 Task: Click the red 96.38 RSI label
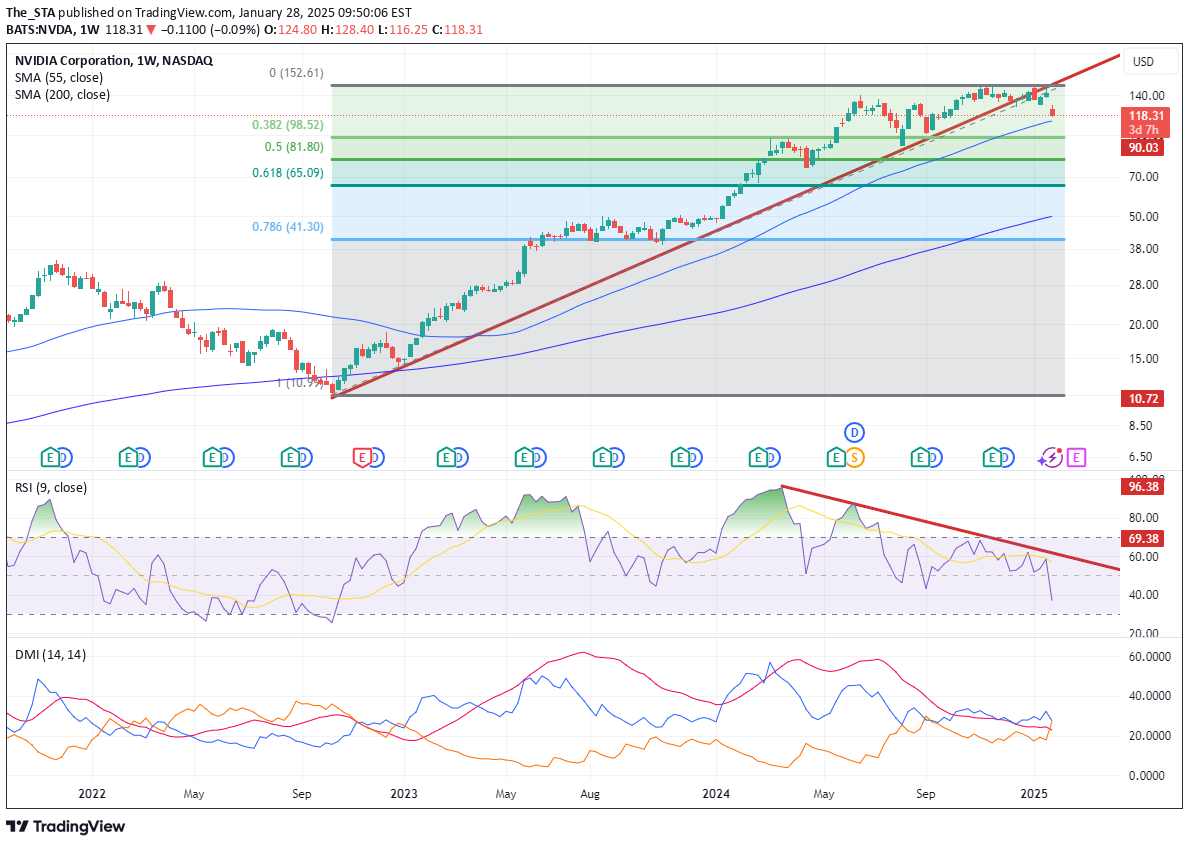(x=1143, y=486)
